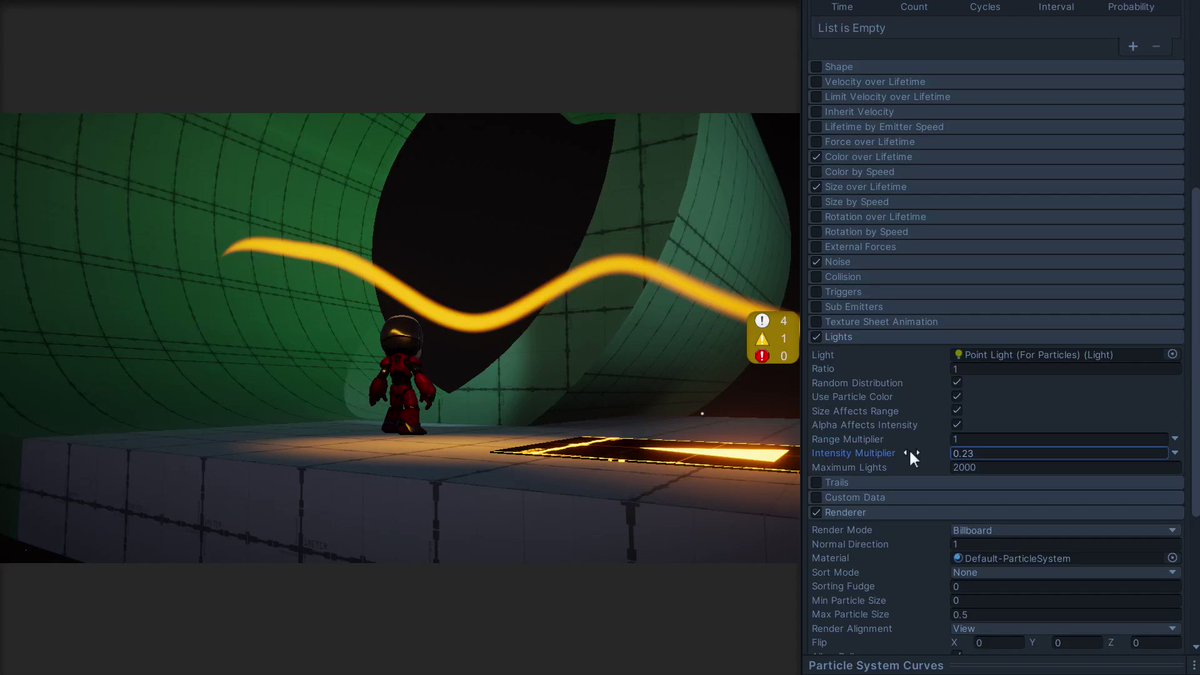Click the red error icon in the scene overlay

(761, 355)
